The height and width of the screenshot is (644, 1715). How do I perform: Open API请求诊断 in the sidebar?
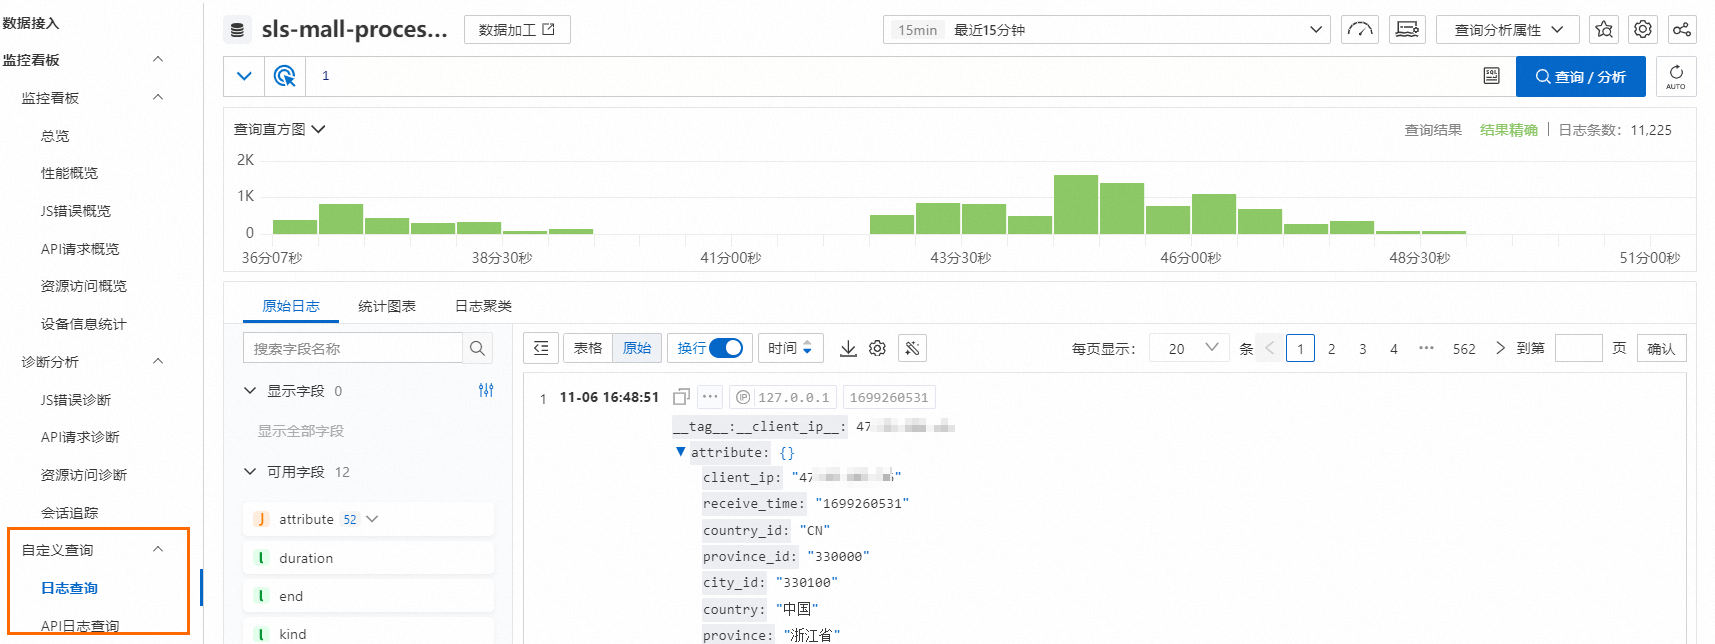point(80,437)
